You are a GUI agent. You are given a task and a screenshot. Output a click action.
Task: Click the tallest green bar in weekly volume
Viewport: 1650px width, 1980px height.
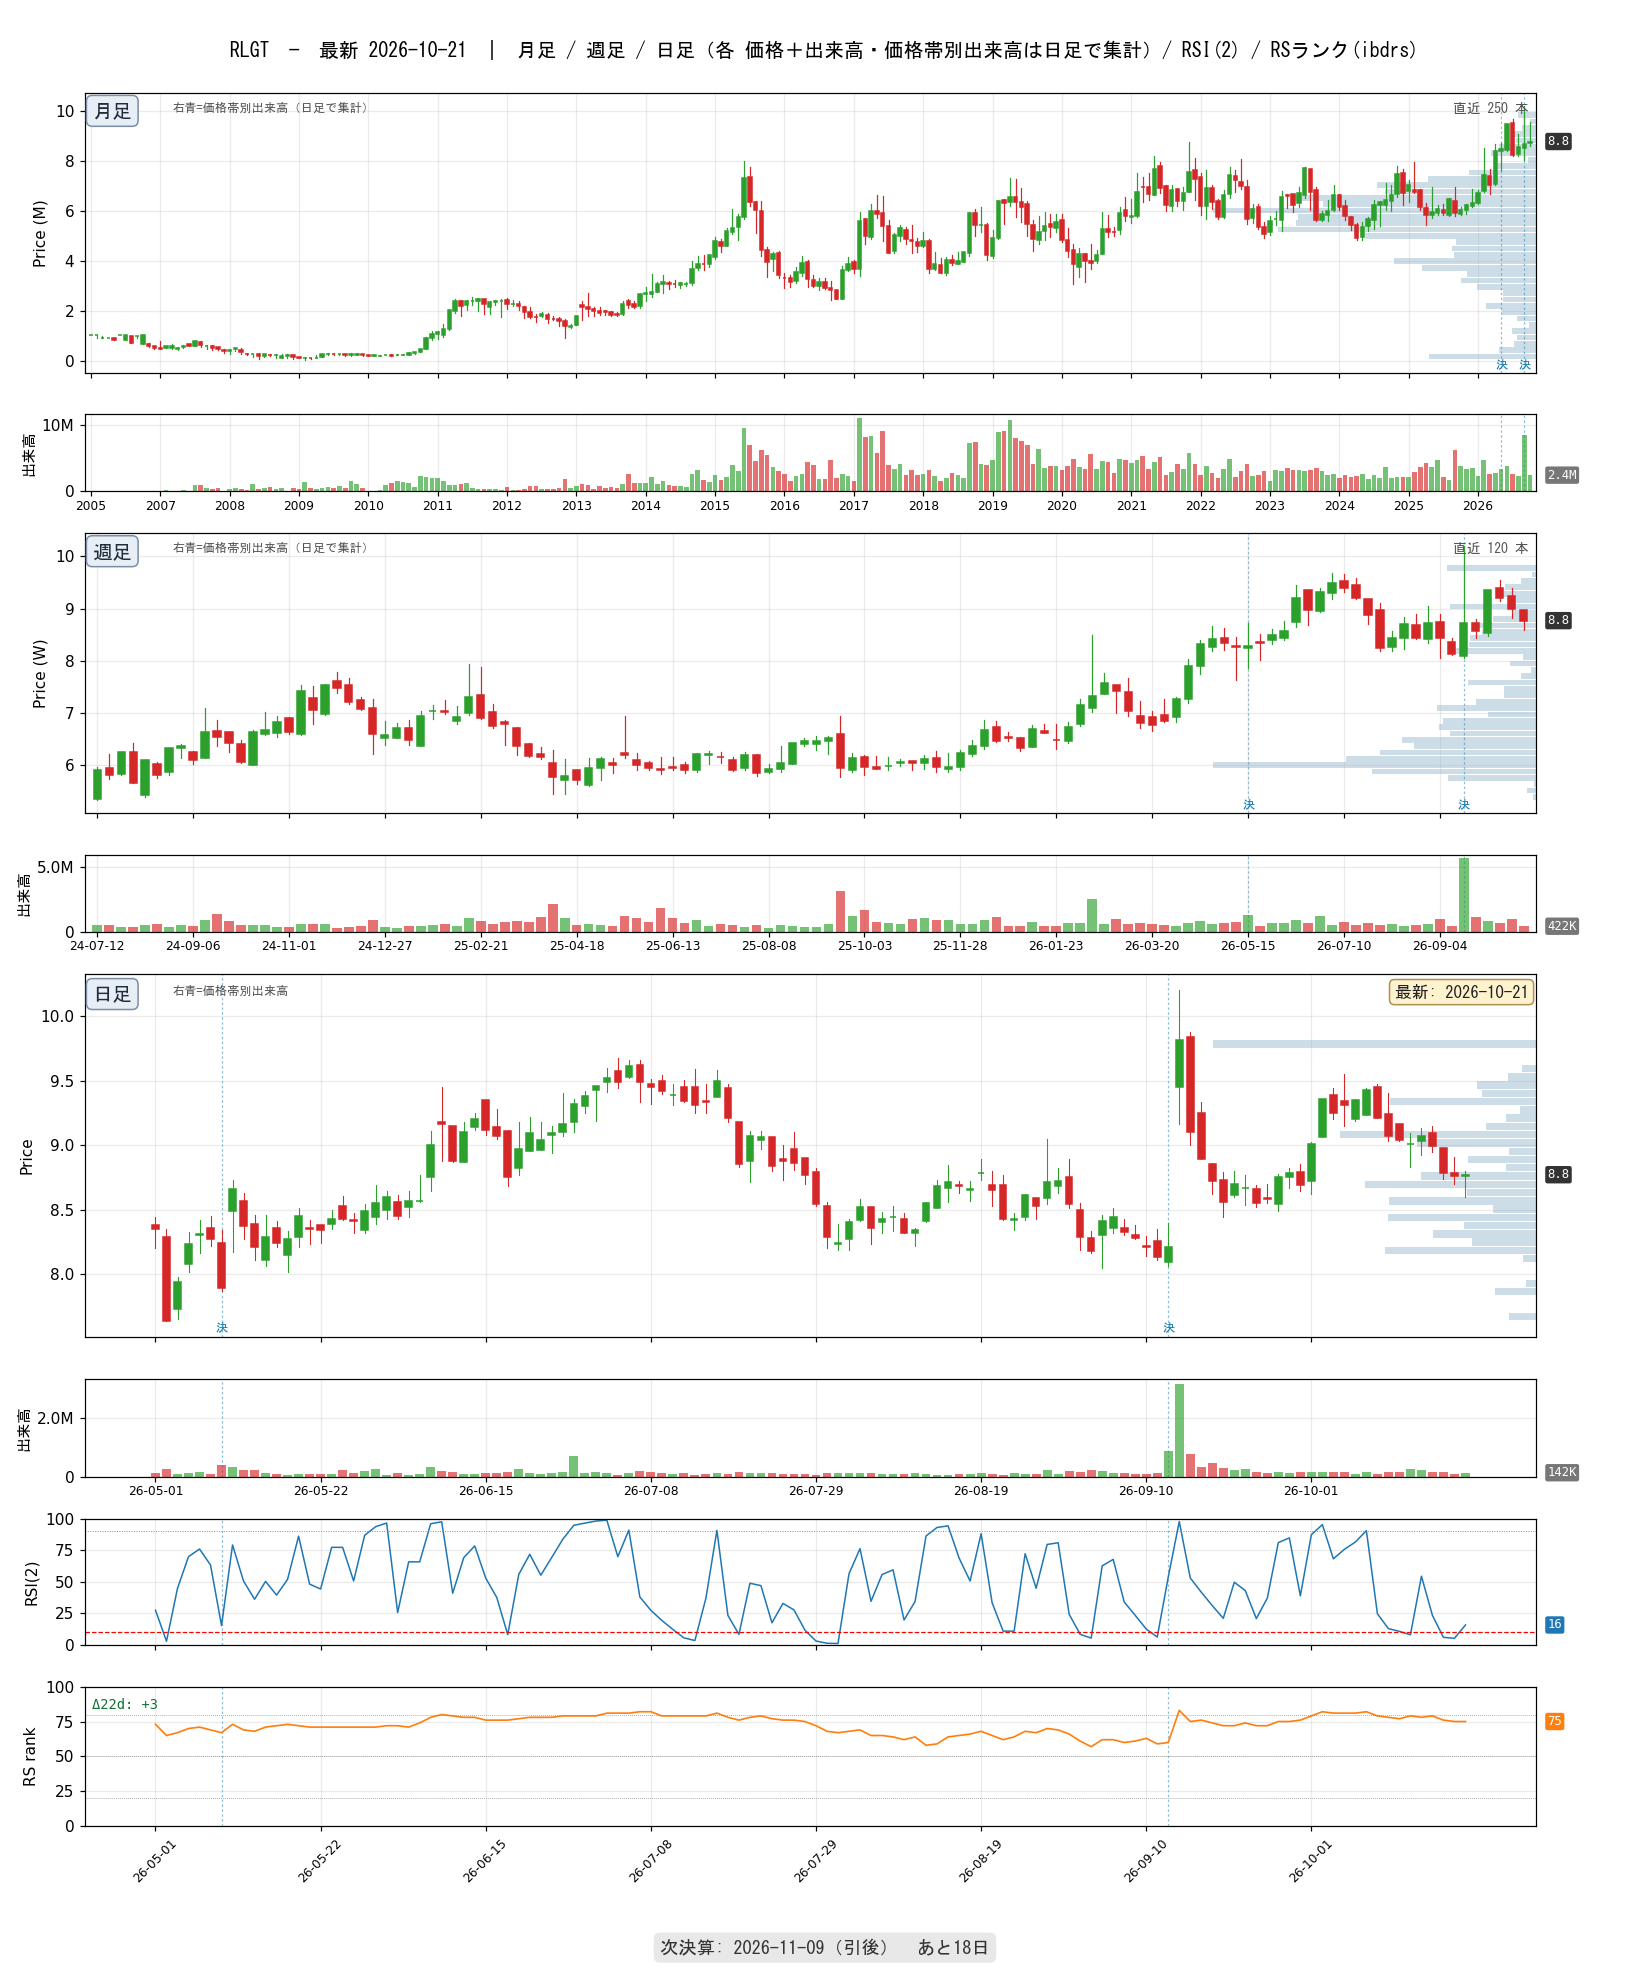click(x=1464, y=895)
